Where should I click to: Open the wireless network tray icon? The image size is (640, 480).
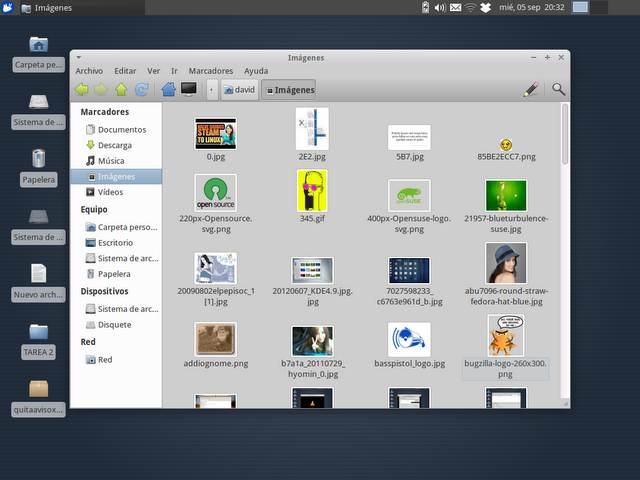tap(470, 7)
